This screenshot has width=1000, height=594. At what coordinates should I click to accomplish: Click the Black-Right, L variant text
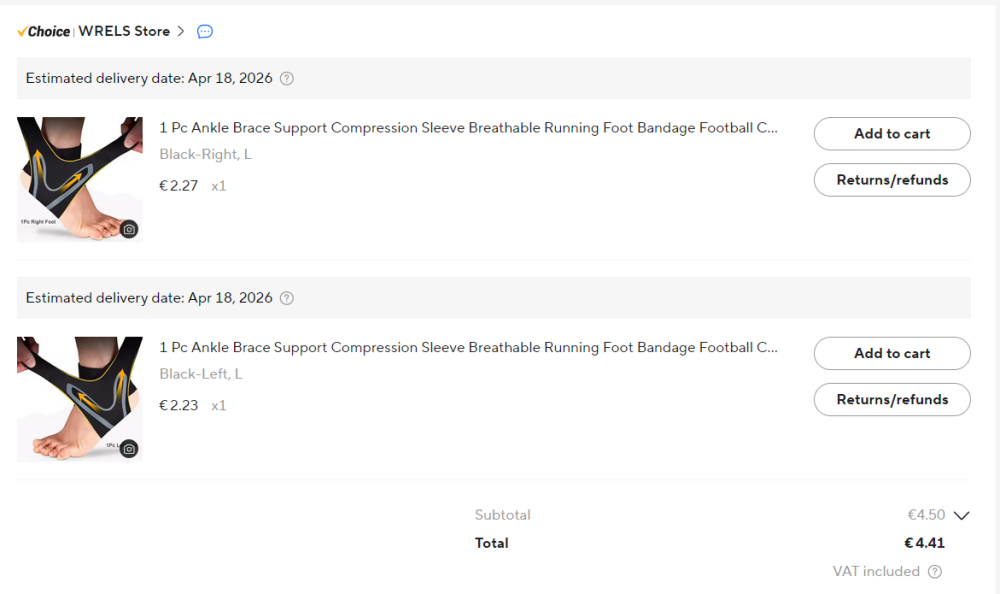205,154
